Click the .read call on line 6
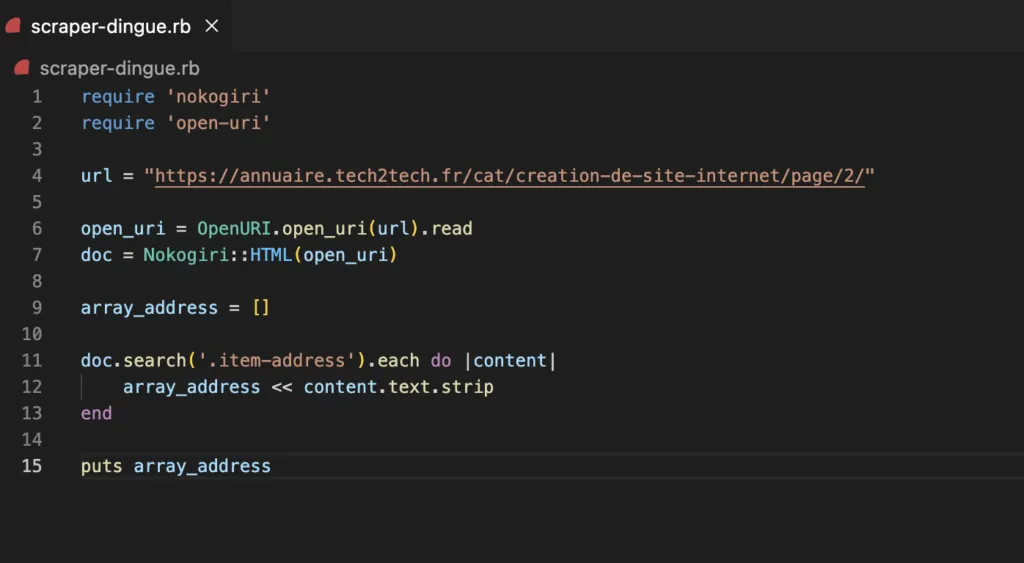Screen dimensions: 1024x563 pyautogui.click(x=448, y=229)
